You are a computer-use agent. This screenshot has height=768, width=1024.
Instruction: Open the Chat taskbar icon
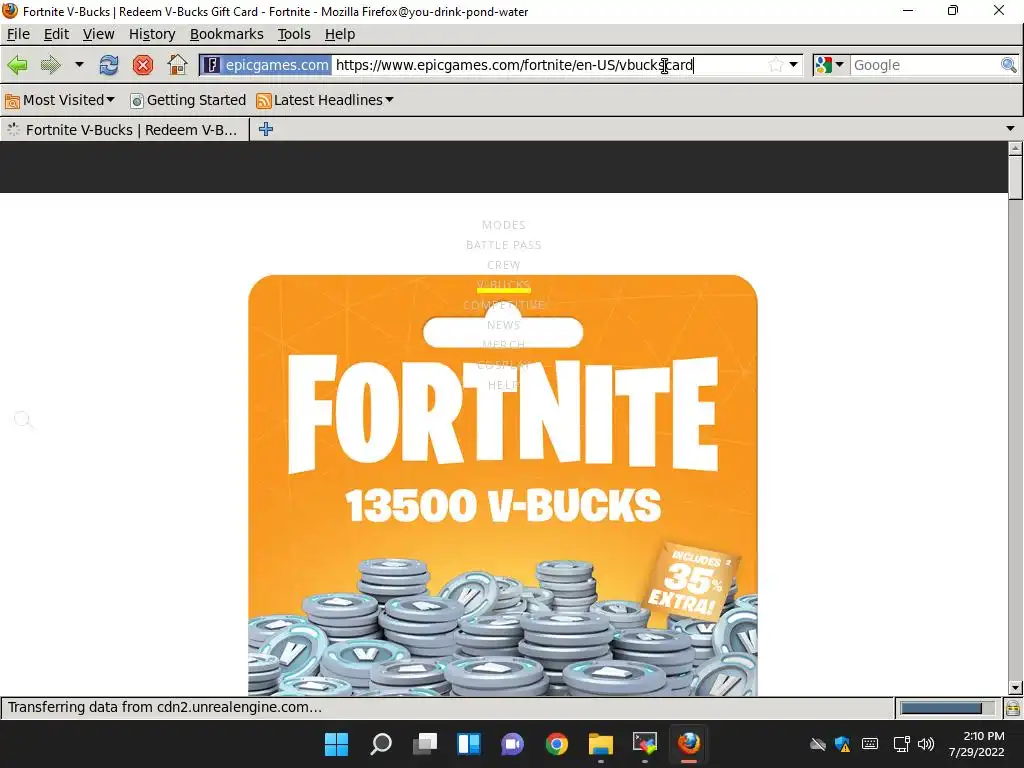[x=513, y=744]
